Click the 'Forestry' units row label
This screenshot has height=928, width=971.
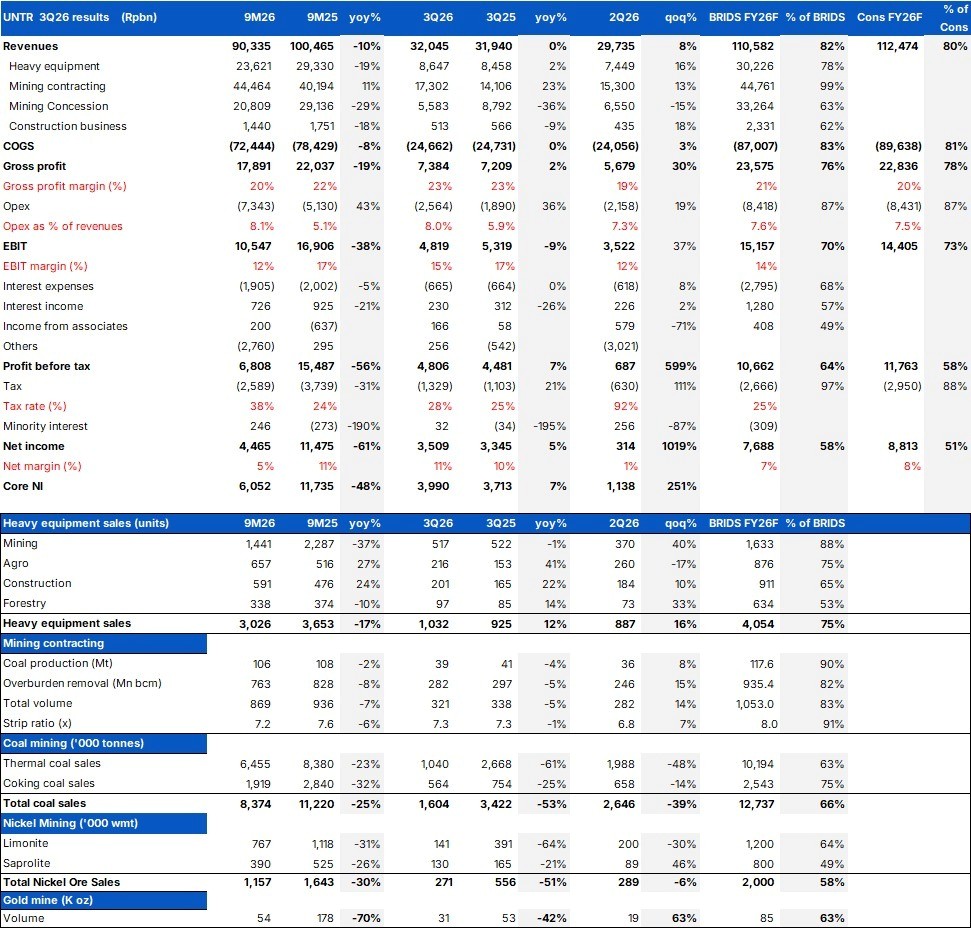click(x=24, y=603)
